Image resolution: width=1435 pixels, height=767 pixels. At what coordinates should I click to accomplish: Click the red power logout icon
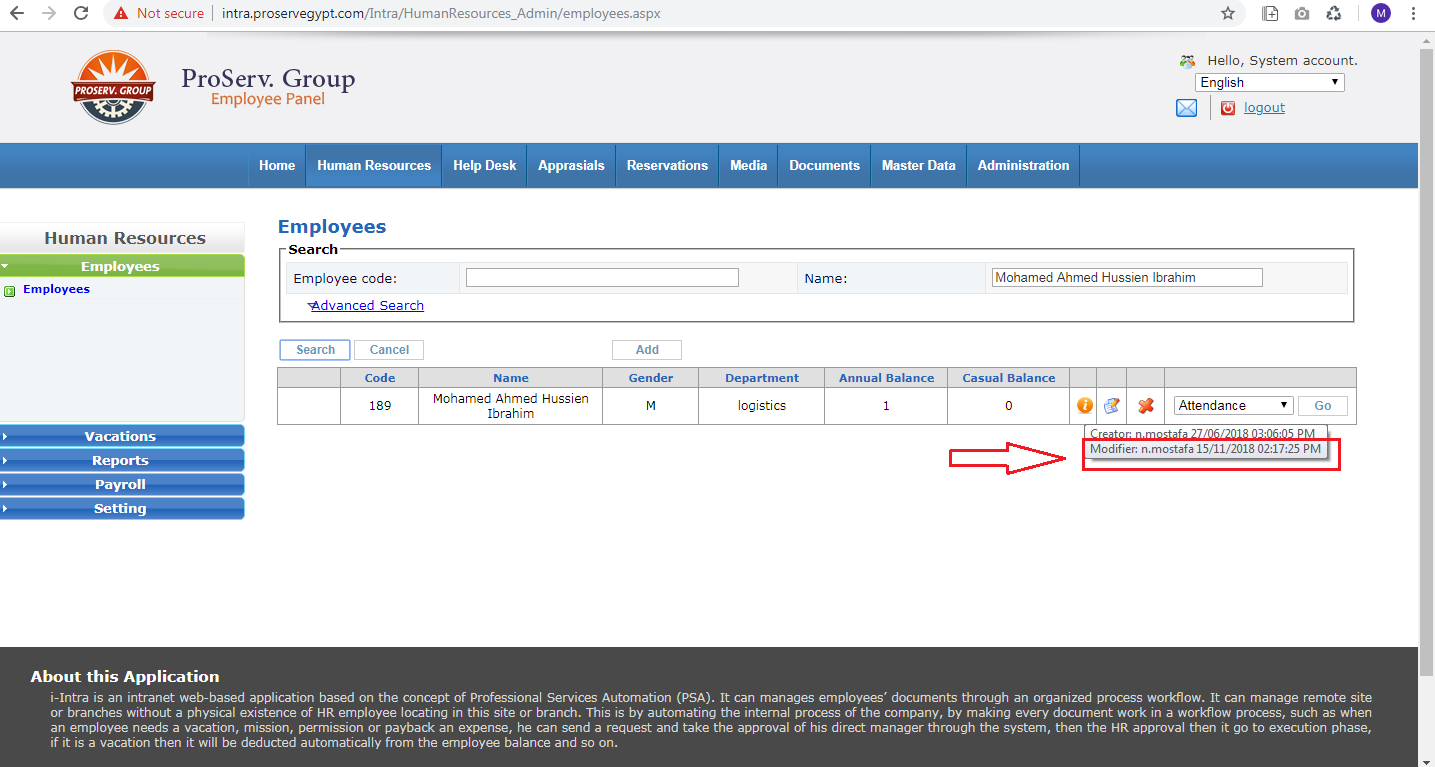click(x=1228, y=108)
